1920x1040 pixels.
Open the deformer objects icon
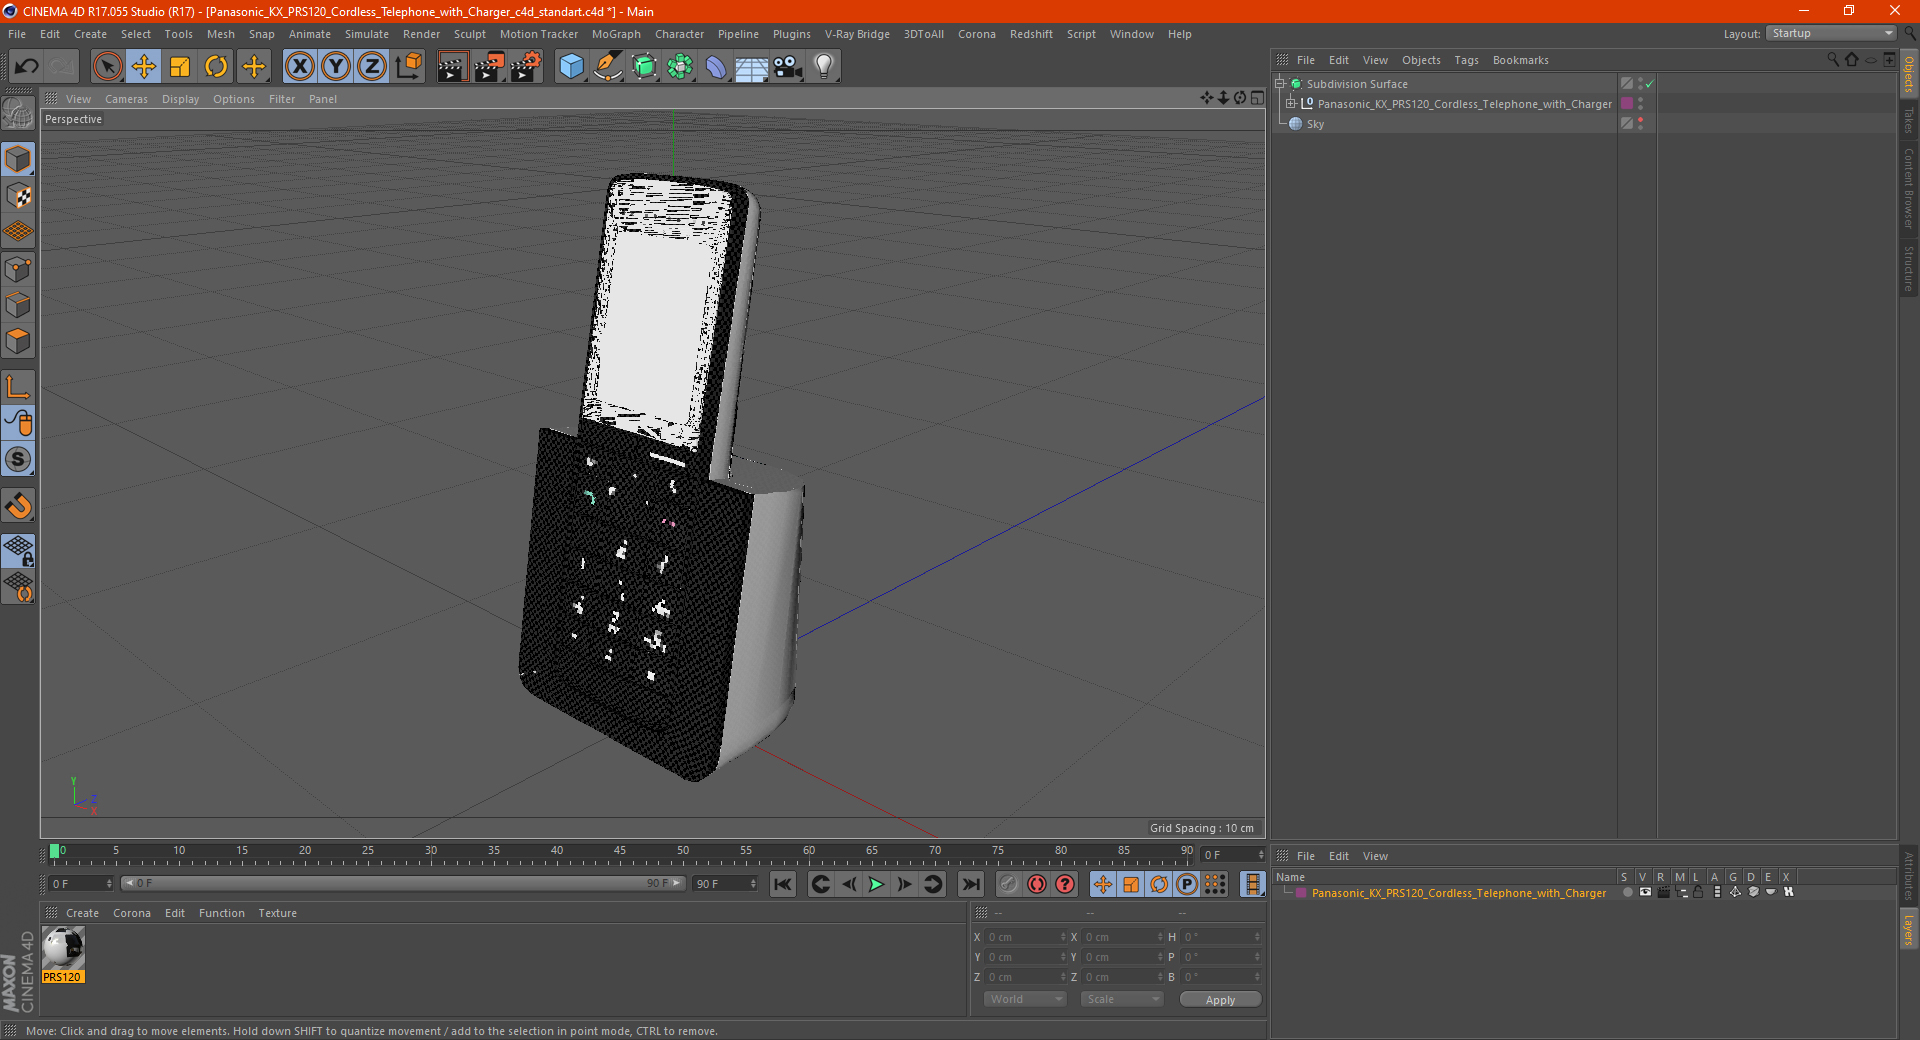716,67
